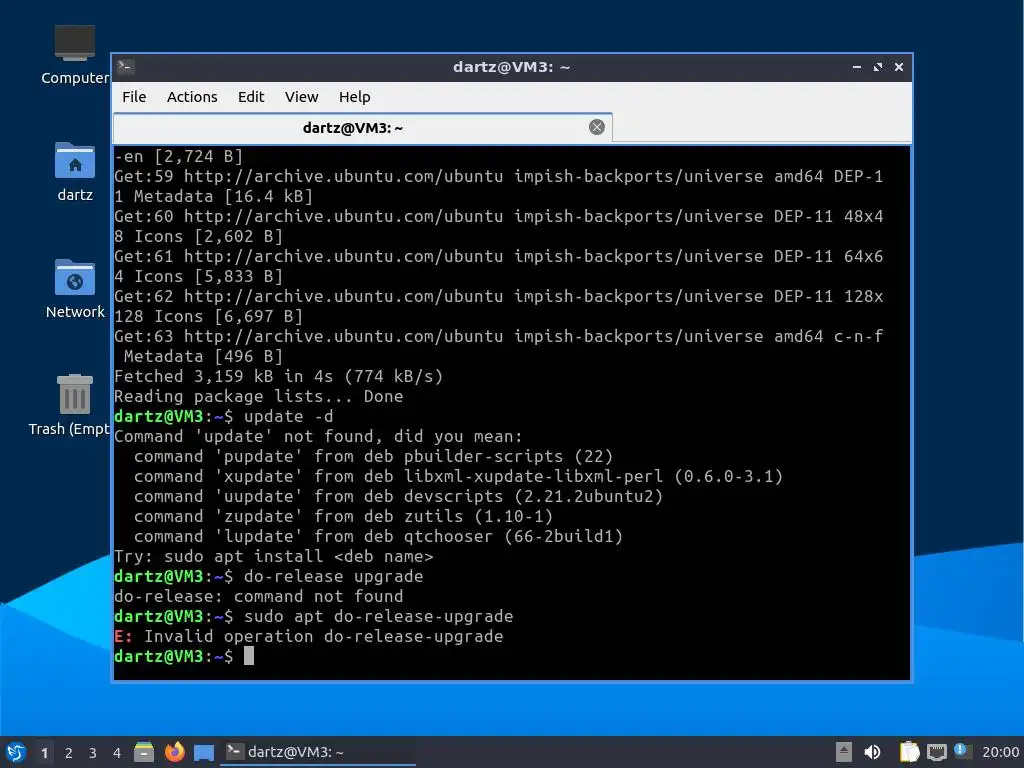Minimize the terminal window
Viewport: 1024px width, 768px height.
[x=857, y=67]
